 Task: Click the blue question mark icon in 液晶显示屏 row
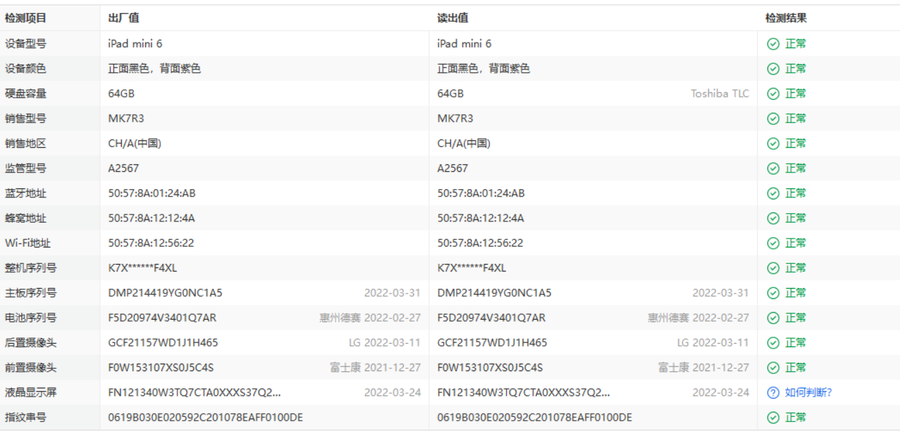[x=773, y=393]
